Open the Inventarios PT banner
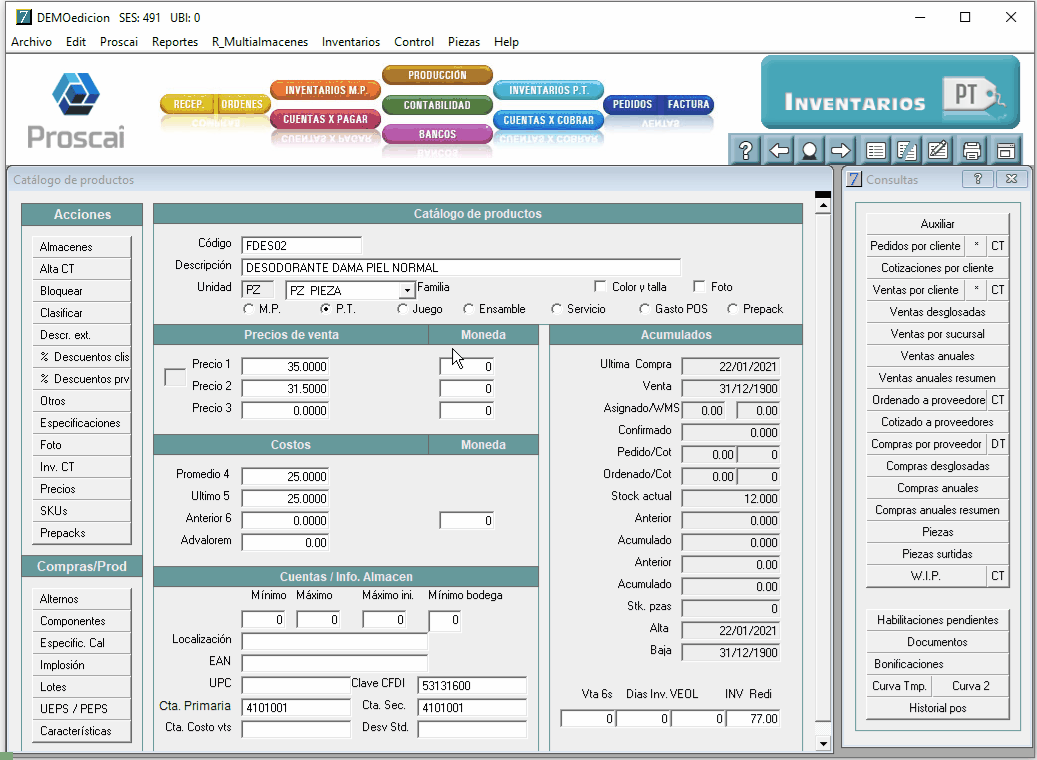This screenshot has width=1037, height=760. [890, 93]
